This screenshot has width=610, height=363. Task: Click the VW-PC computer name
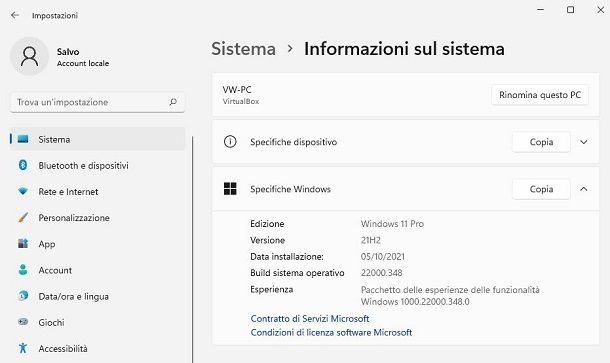[x=237, y=89]
